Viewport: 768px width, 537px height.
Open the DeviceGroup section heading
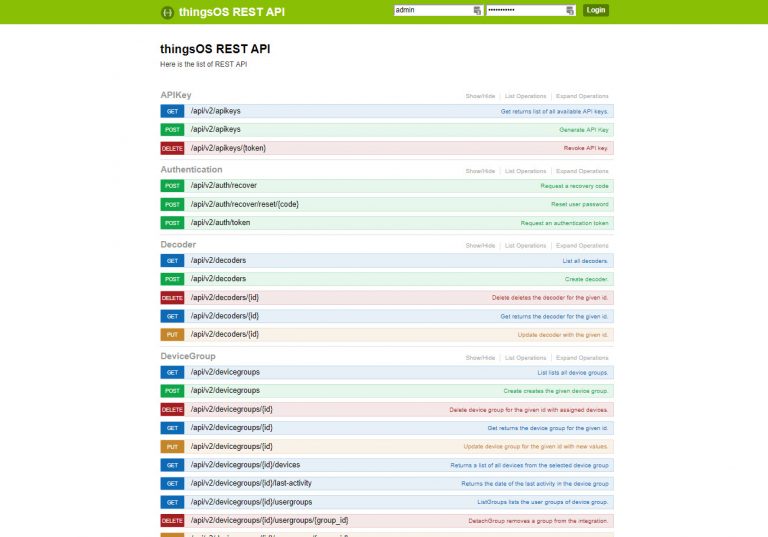(188, 356)
